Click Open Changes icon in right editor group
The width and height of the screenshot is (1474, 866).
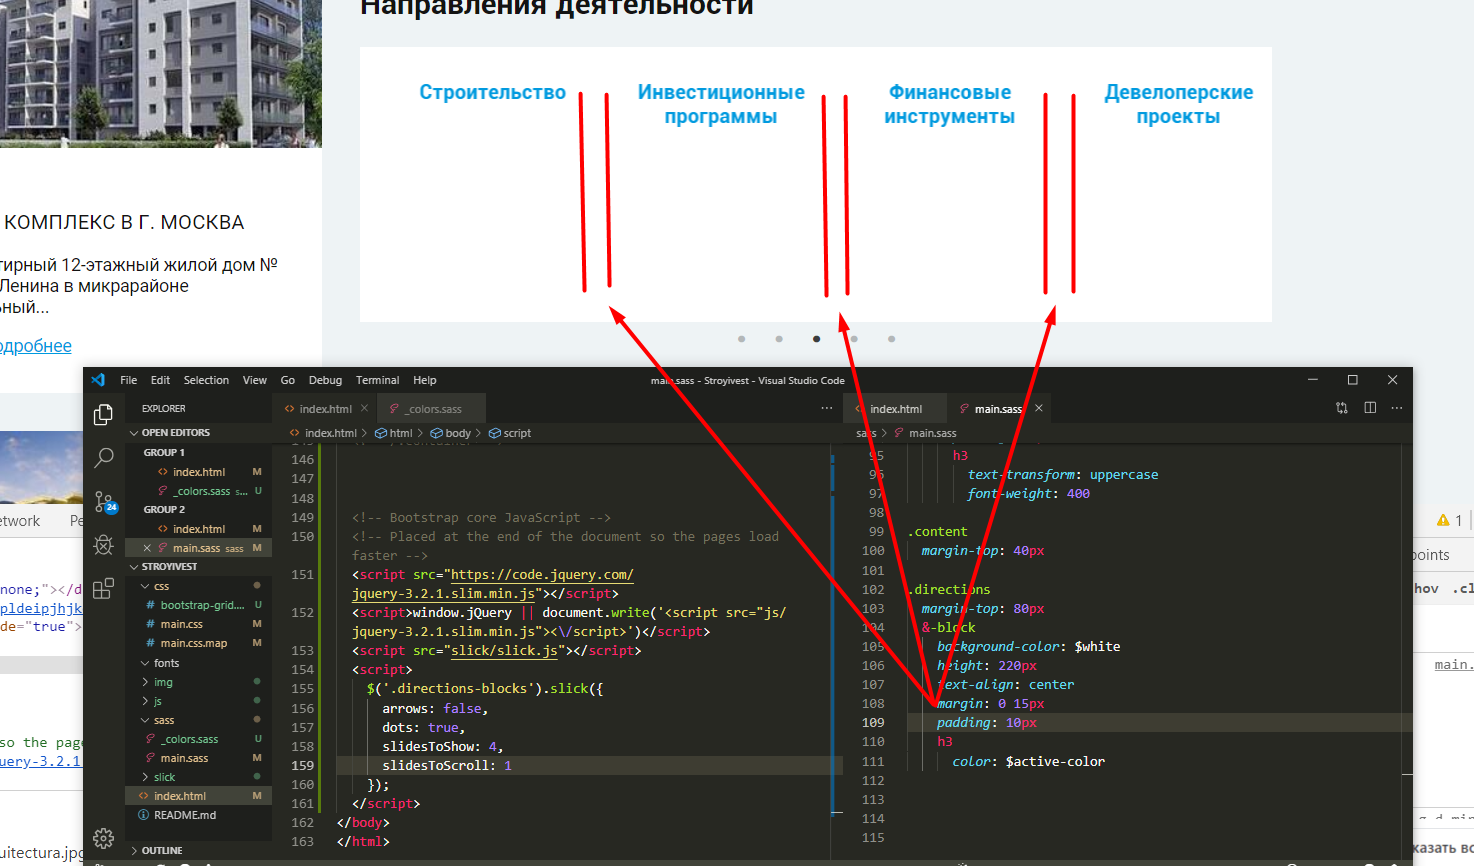1342,408
